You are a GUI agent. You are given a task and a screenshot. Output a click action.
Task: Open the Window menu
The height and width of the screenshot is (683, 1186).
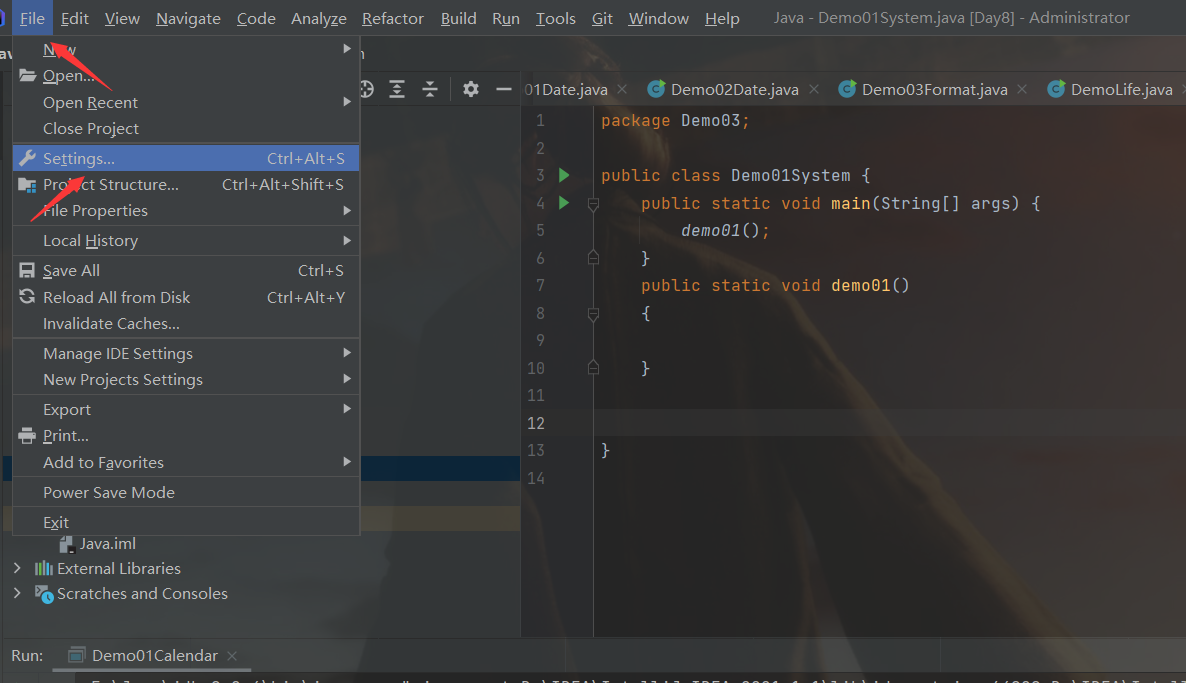click(x=658, y=18)
